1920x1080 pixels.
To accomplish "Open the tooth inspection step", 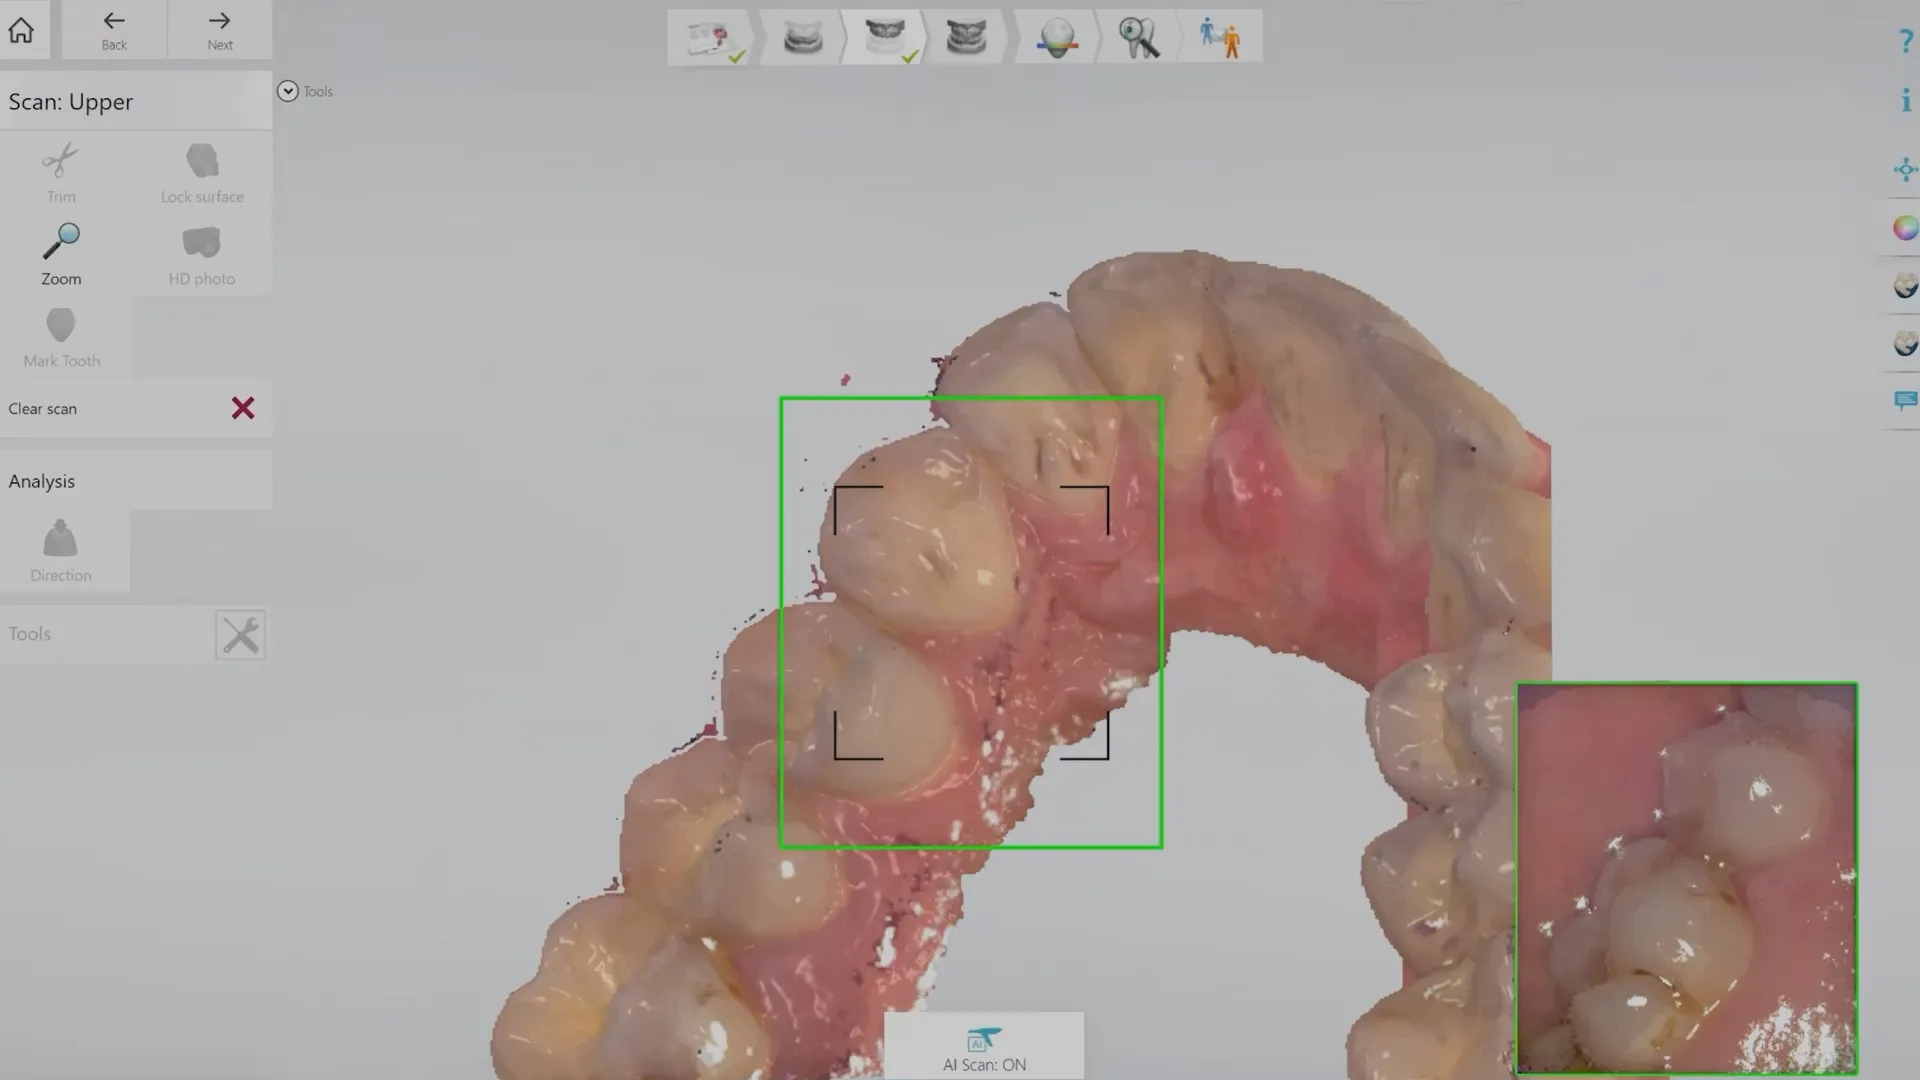I will 1137,36.
